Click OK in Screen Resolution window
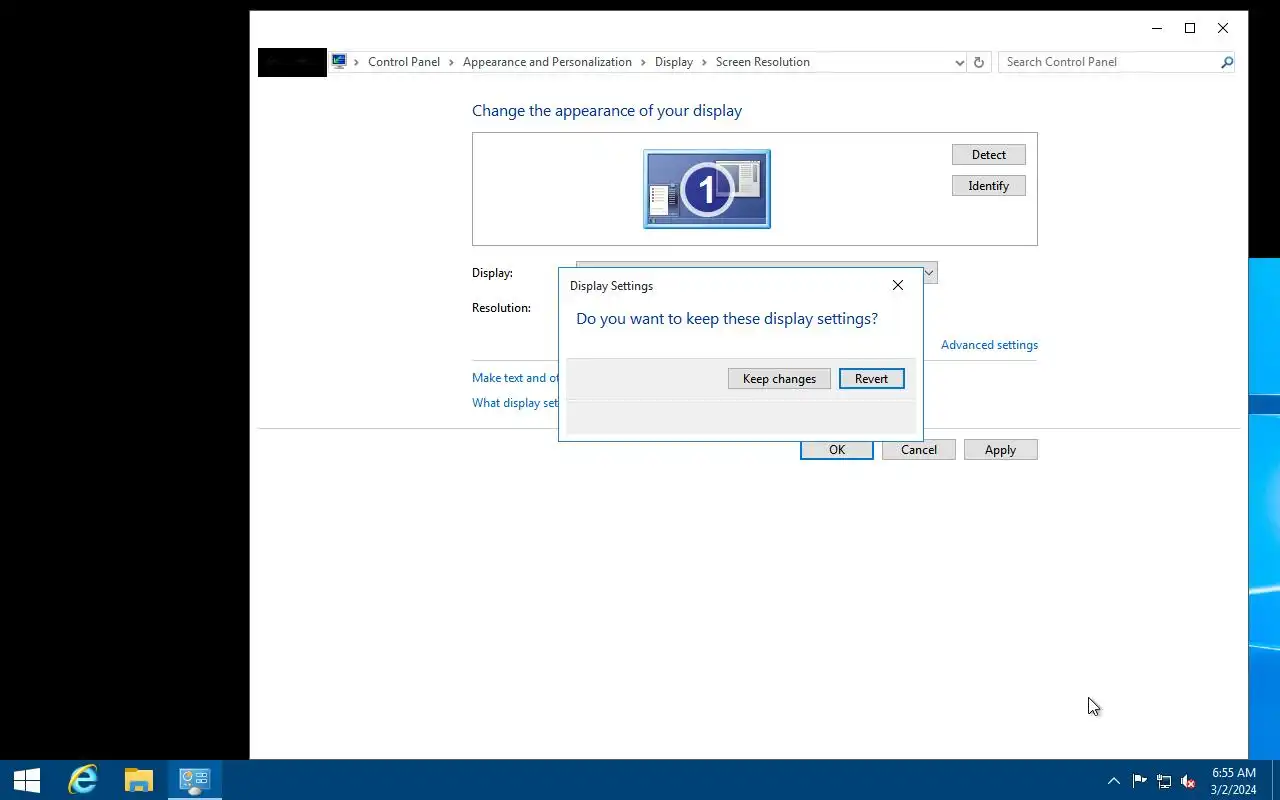The image size is (1280, 800). (837, 450)
